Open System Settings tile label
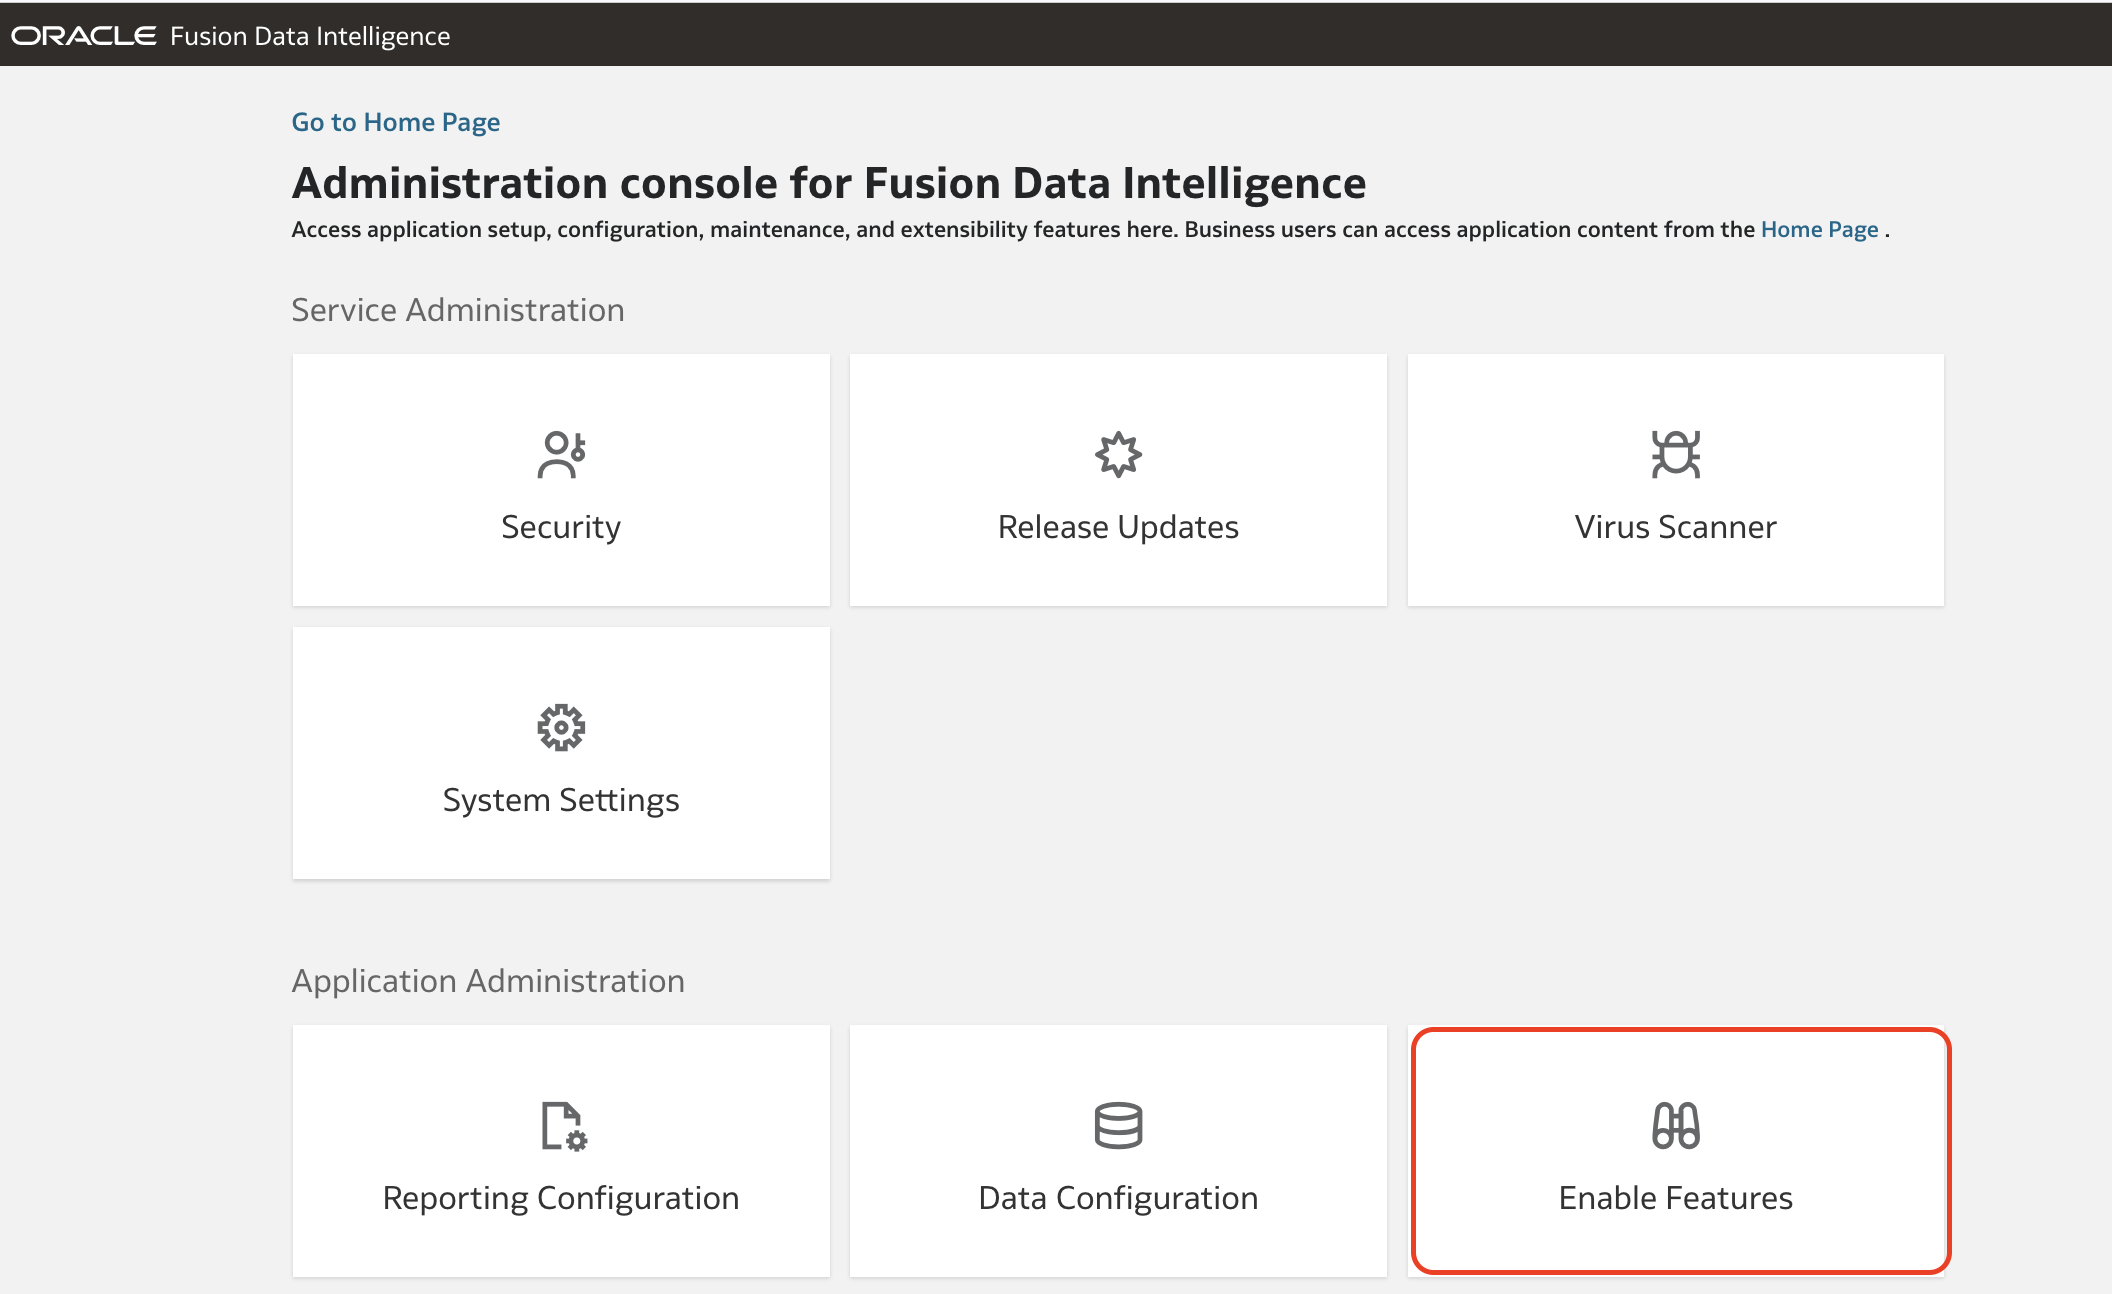This screenshot has width=2112, height=1294. click(x=561, y=800)
